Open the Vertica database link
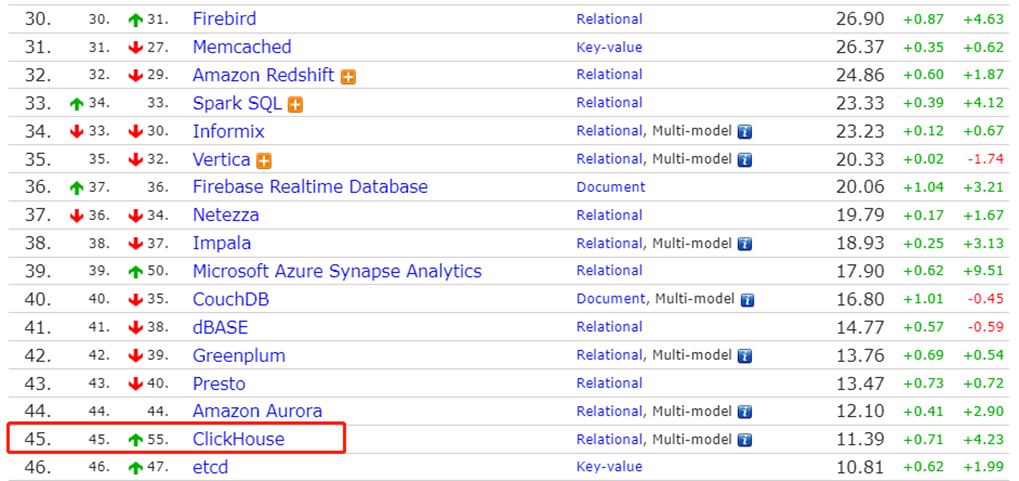Screen dimensions: 1019x481 [222, 159]
